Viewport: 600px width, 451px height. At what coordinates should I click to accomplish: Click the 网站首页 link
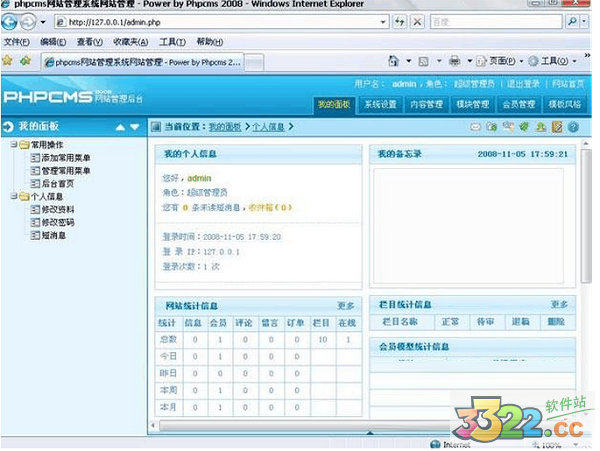(568, 84)
